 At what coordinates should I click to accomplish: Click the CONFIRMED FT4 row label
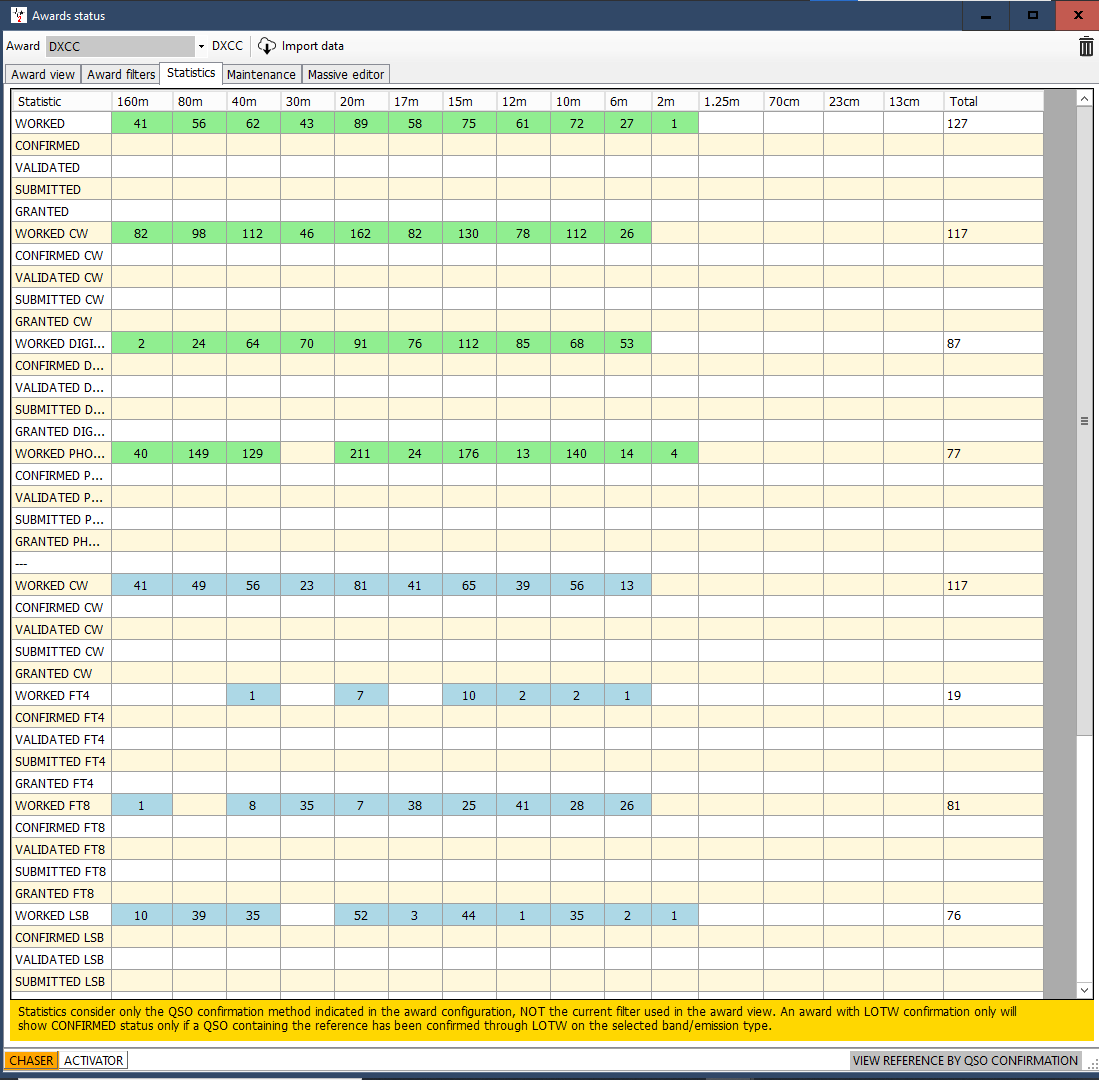(x=62, y=718)
